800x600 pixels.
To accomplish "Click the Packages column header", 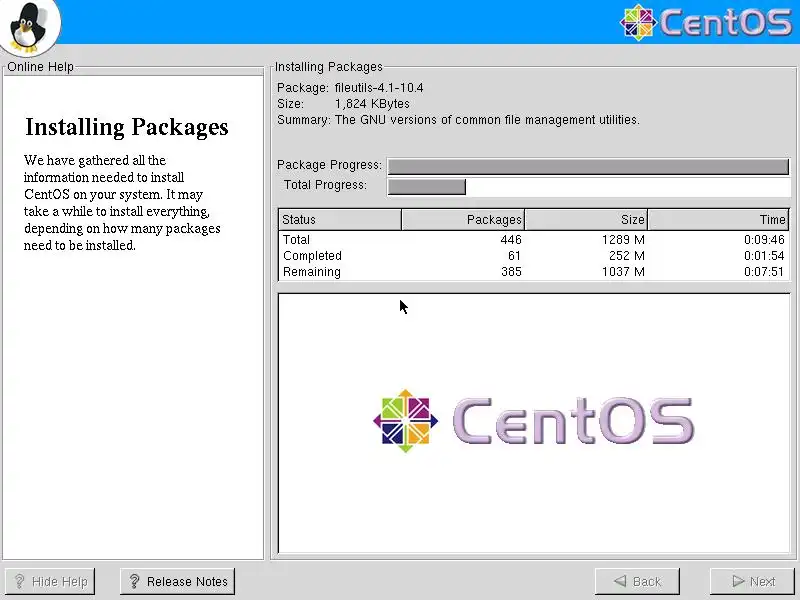I will (x=463, y=219).
